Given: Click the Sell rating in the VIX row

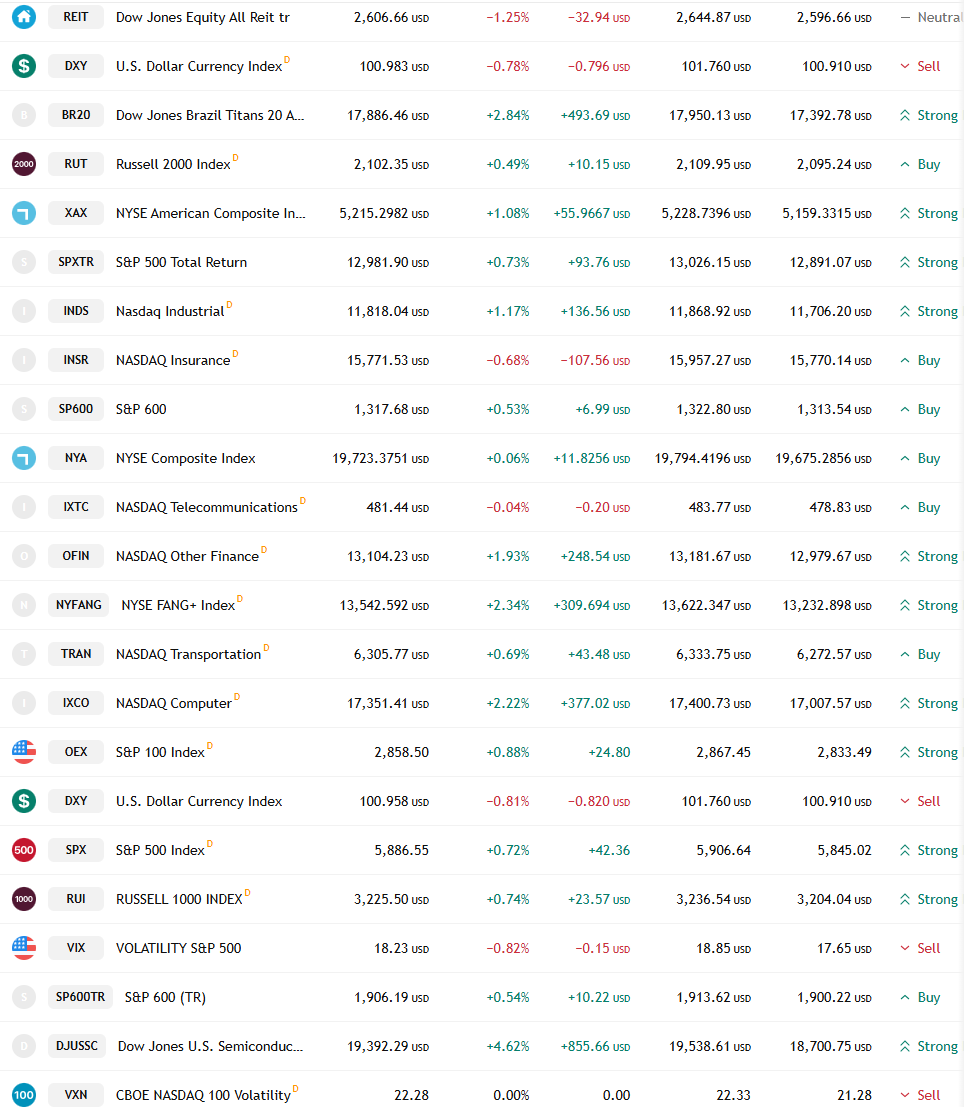Looking at the screenshot, I should [x=920, y=948].
